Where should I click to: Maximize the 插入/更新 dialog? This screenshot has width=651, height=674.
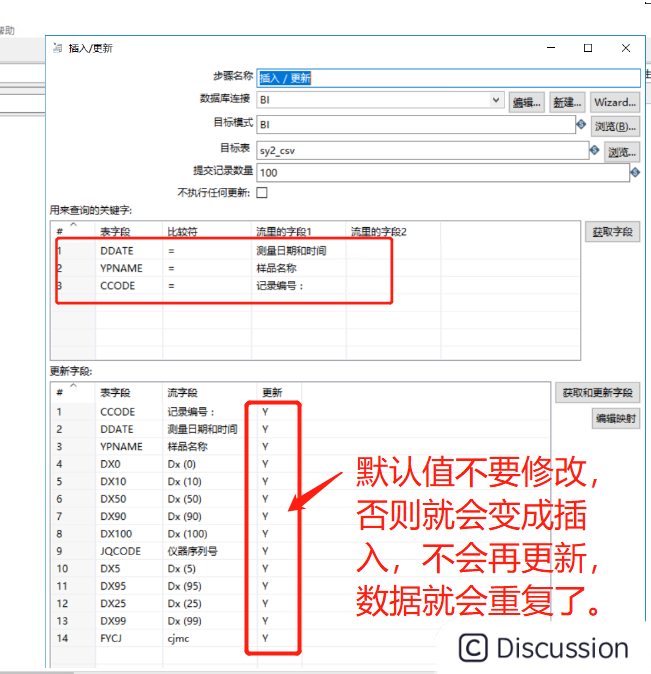click(588, 48)
